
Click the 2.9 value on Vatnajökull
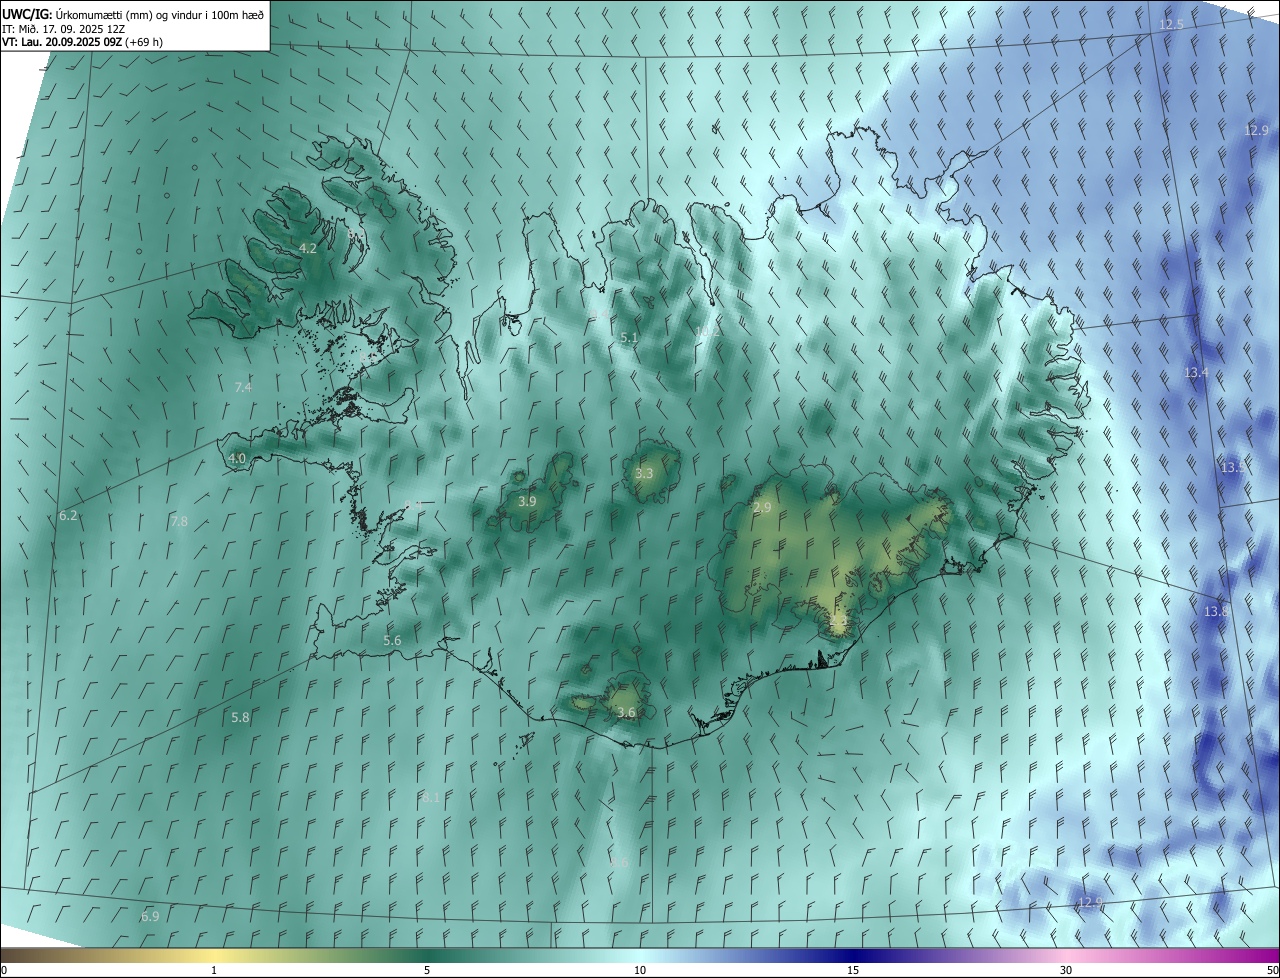click(762, 508)
